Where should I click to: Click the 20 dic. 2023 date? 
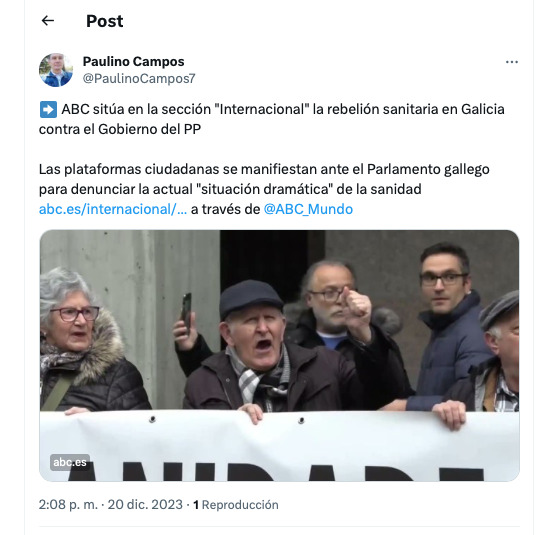145,504
